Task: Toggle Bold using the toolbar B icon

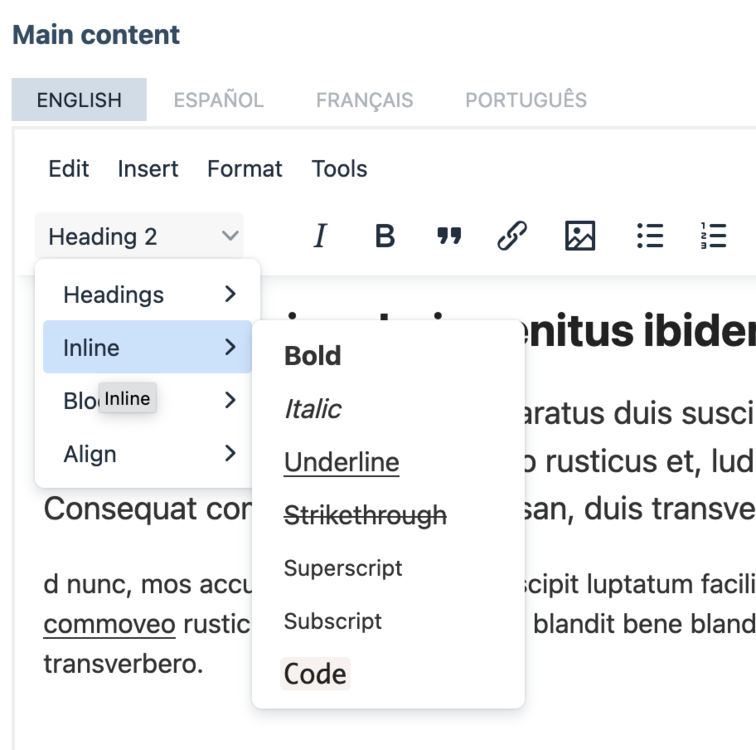Action: coord(385,236)
